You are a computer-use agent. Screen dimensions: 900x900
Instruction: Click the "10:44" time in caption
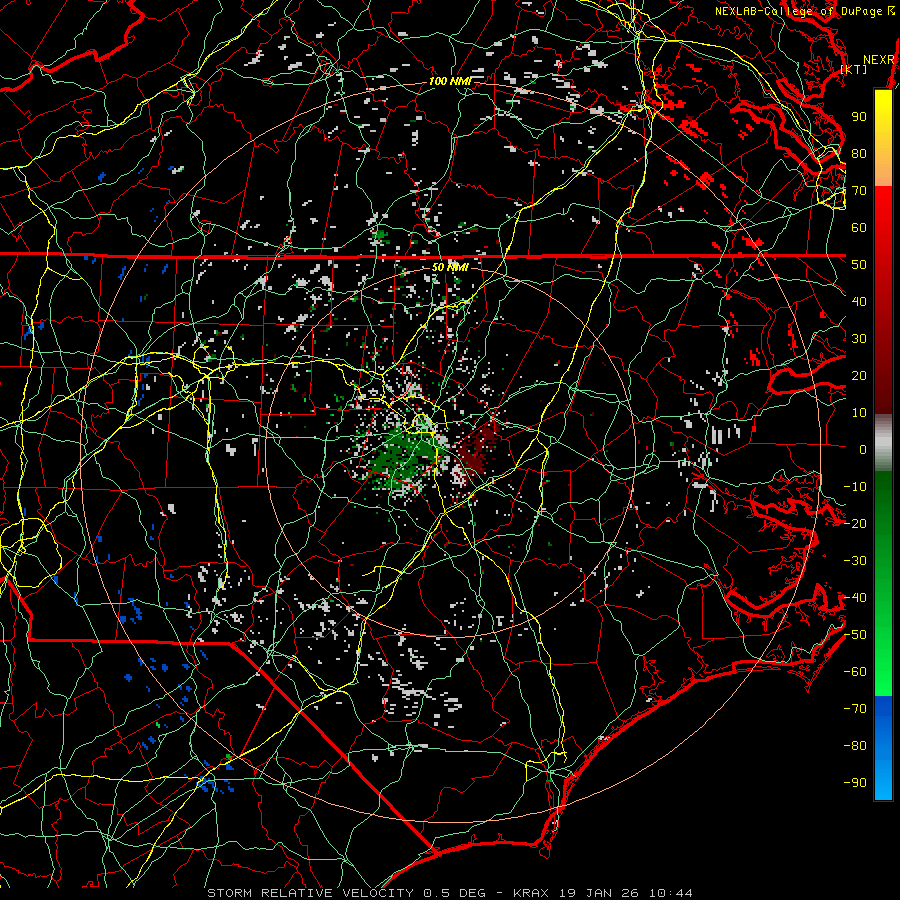(x=671, y=893)
